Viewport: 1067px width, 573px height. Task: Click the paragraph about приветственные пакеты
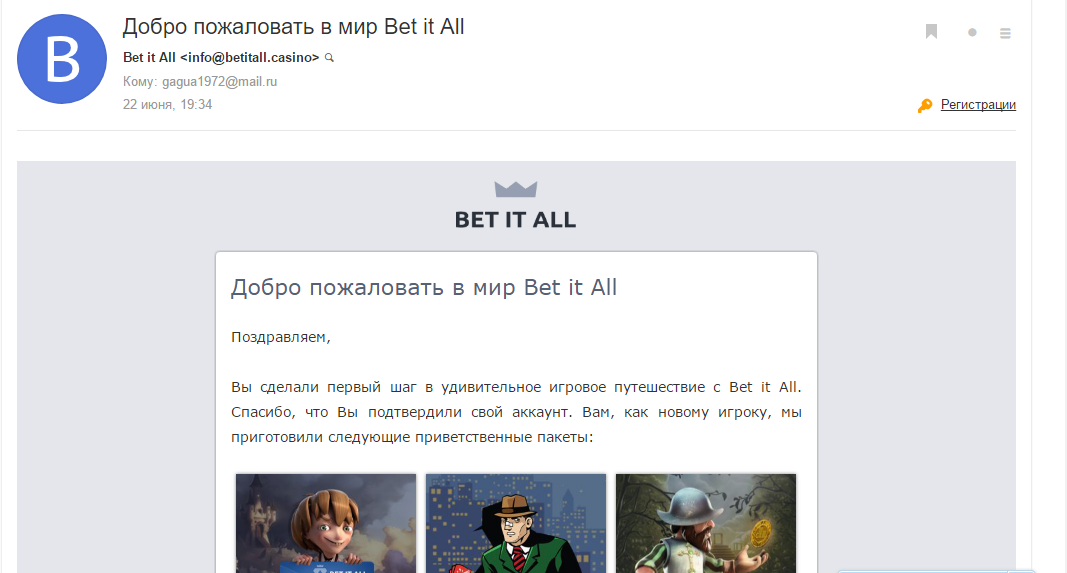(x=516, y=412)
